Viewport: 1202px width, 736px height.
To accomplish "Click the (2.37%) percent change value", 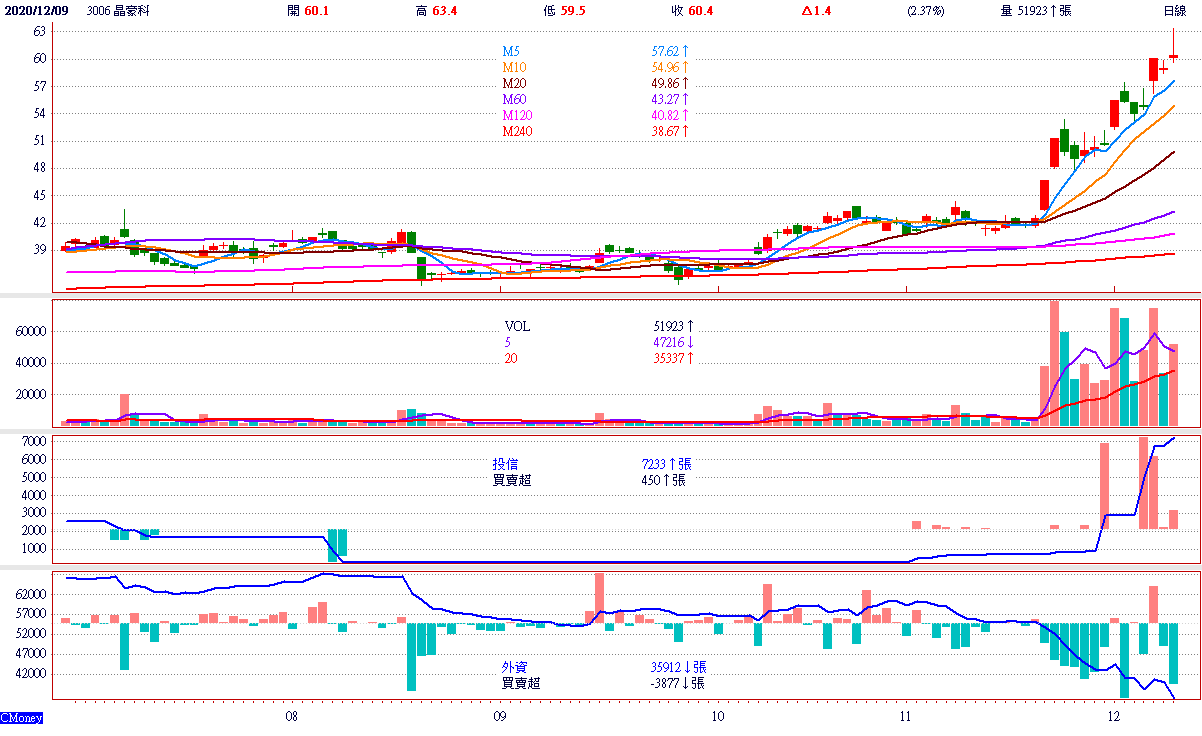I will coord(925,11).
